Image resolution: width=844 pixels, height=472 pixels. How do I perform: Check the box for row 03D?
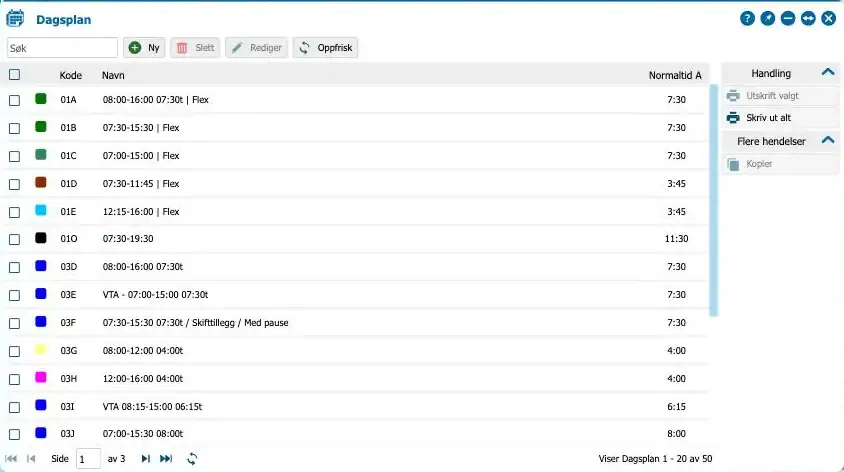(x=15, y=267)
